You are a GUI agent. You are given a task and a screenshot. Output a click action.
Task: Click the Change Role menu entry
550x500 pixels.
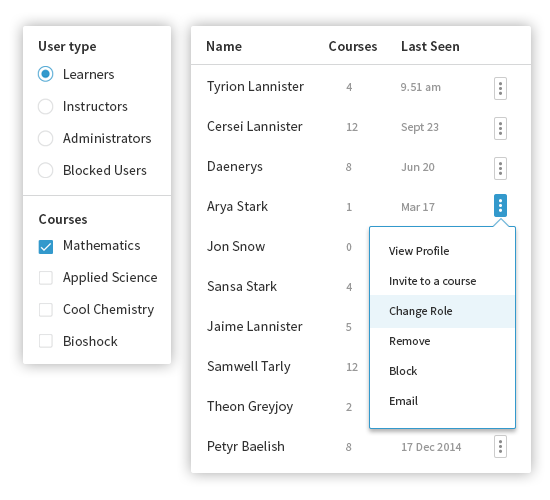(x=442, y=311)
